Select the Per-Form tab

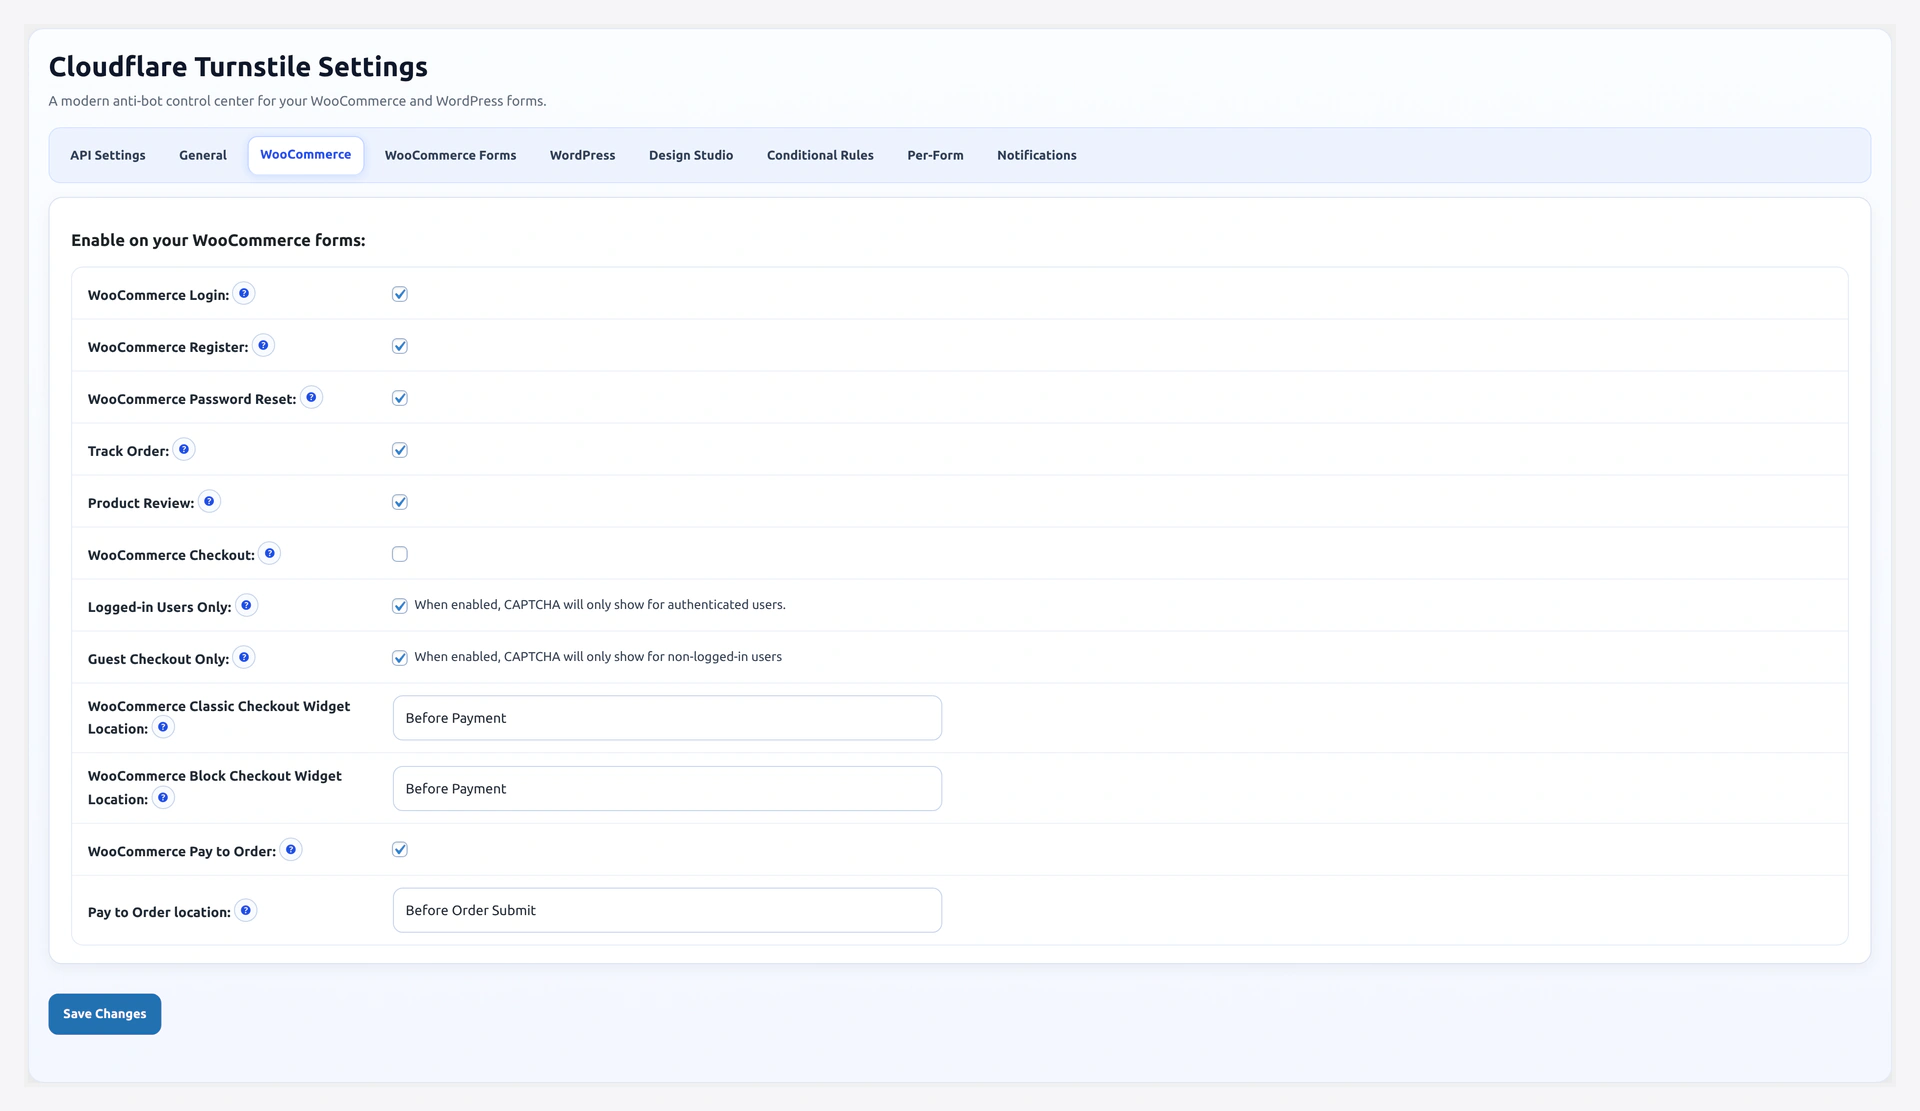935,155
